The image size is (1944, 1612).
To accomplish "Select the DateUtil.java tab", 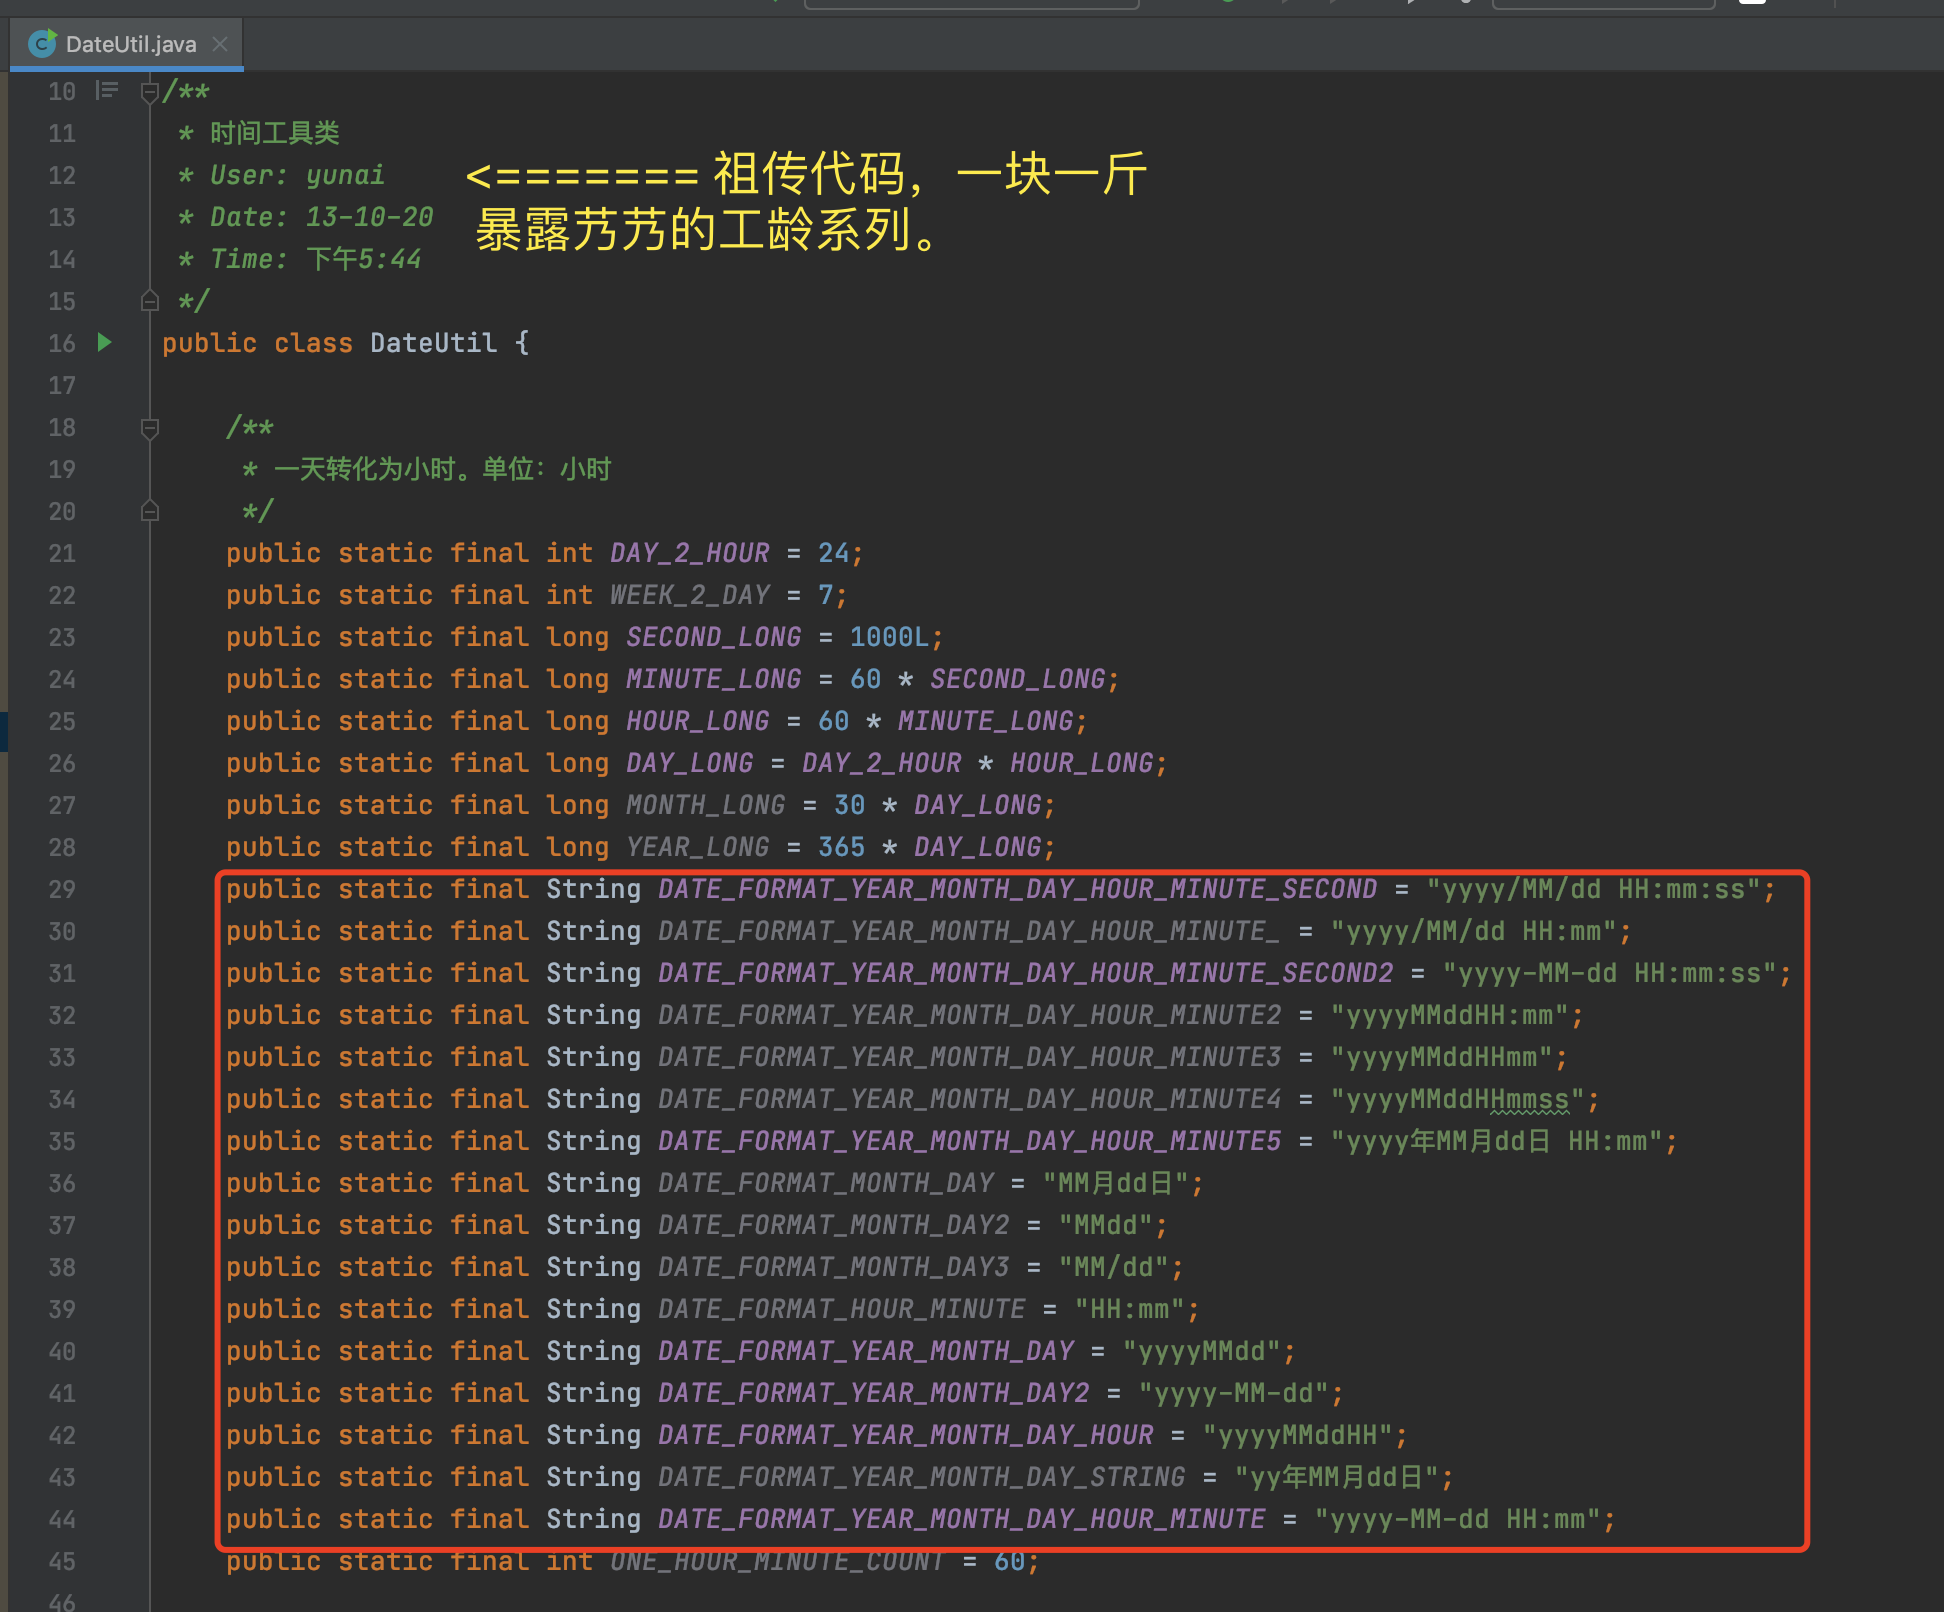I will (x=130, y=44).
